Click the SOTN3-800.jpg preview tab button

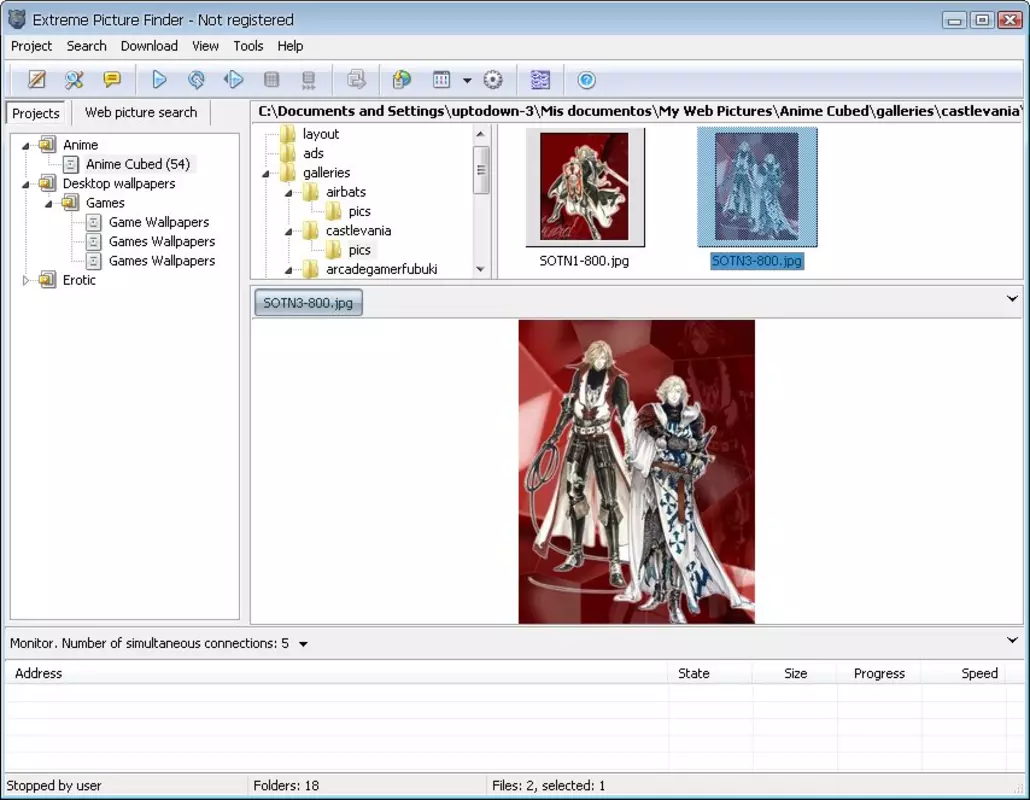coord(308,303)
